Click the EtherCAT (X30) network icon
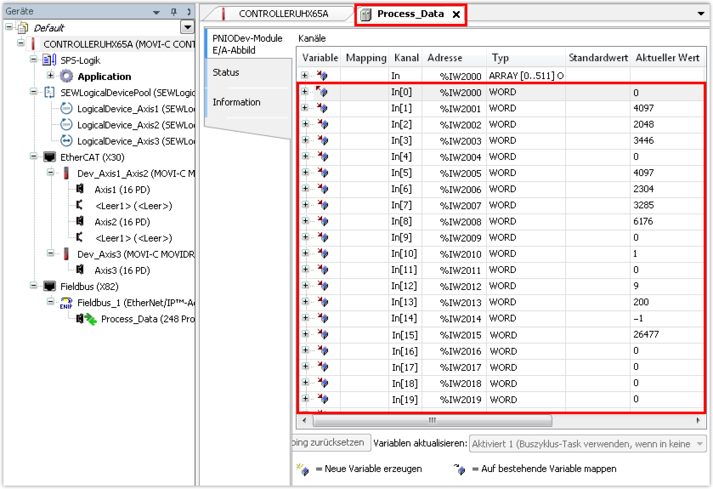 point(50,157)
